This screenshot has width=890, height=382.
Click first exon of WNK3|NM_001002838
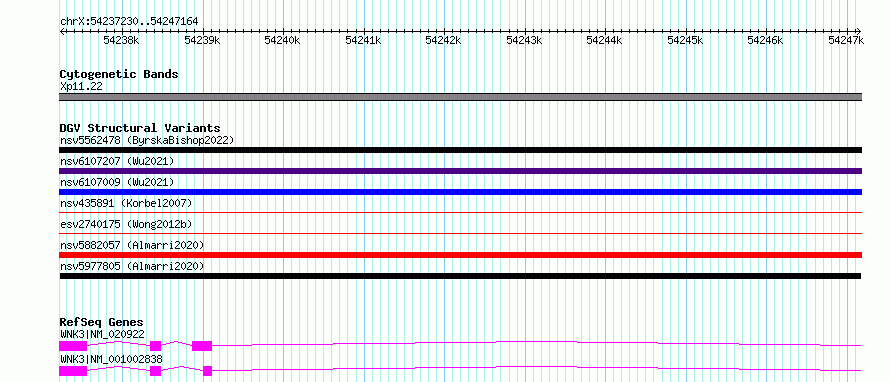pyautogui.click(x=73, y=371)
